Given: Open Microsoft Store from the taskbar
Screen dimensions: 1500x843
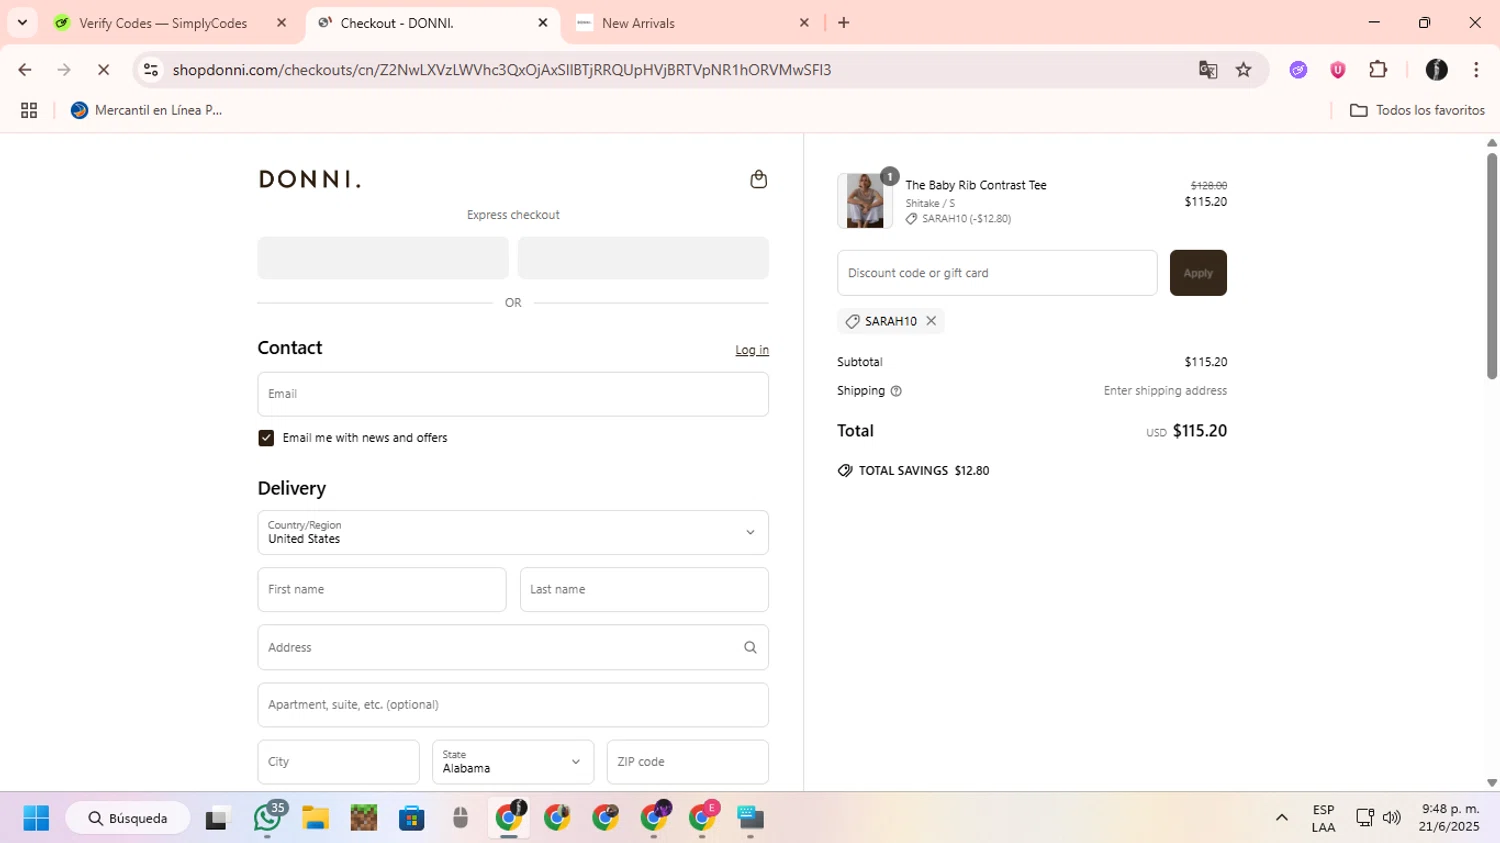Looking at the screenshot, I should [411, 818].
